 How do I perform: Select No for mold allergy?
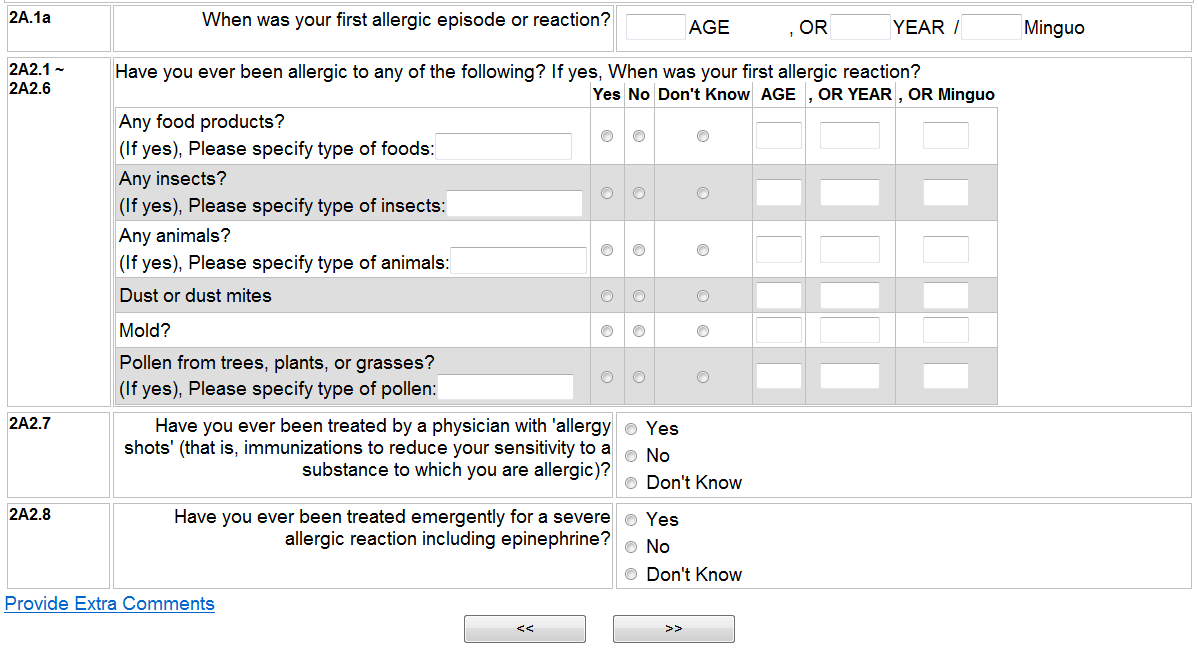(x=639, y=330)
